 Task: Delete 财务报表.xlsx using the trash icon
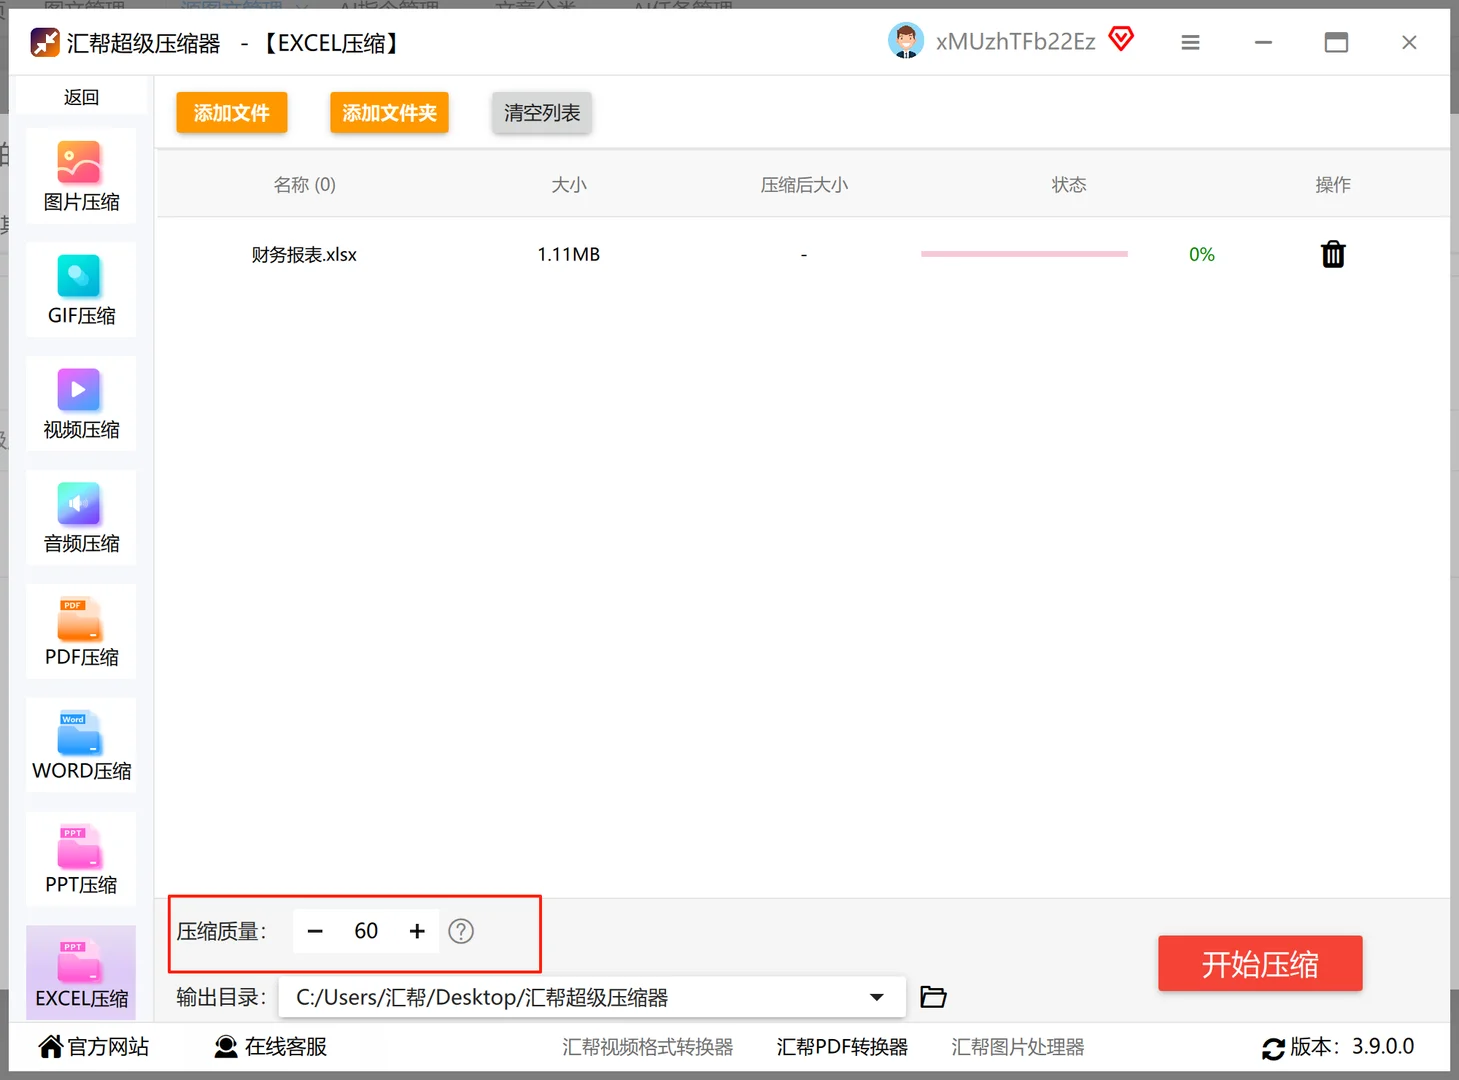[1333, 254]
